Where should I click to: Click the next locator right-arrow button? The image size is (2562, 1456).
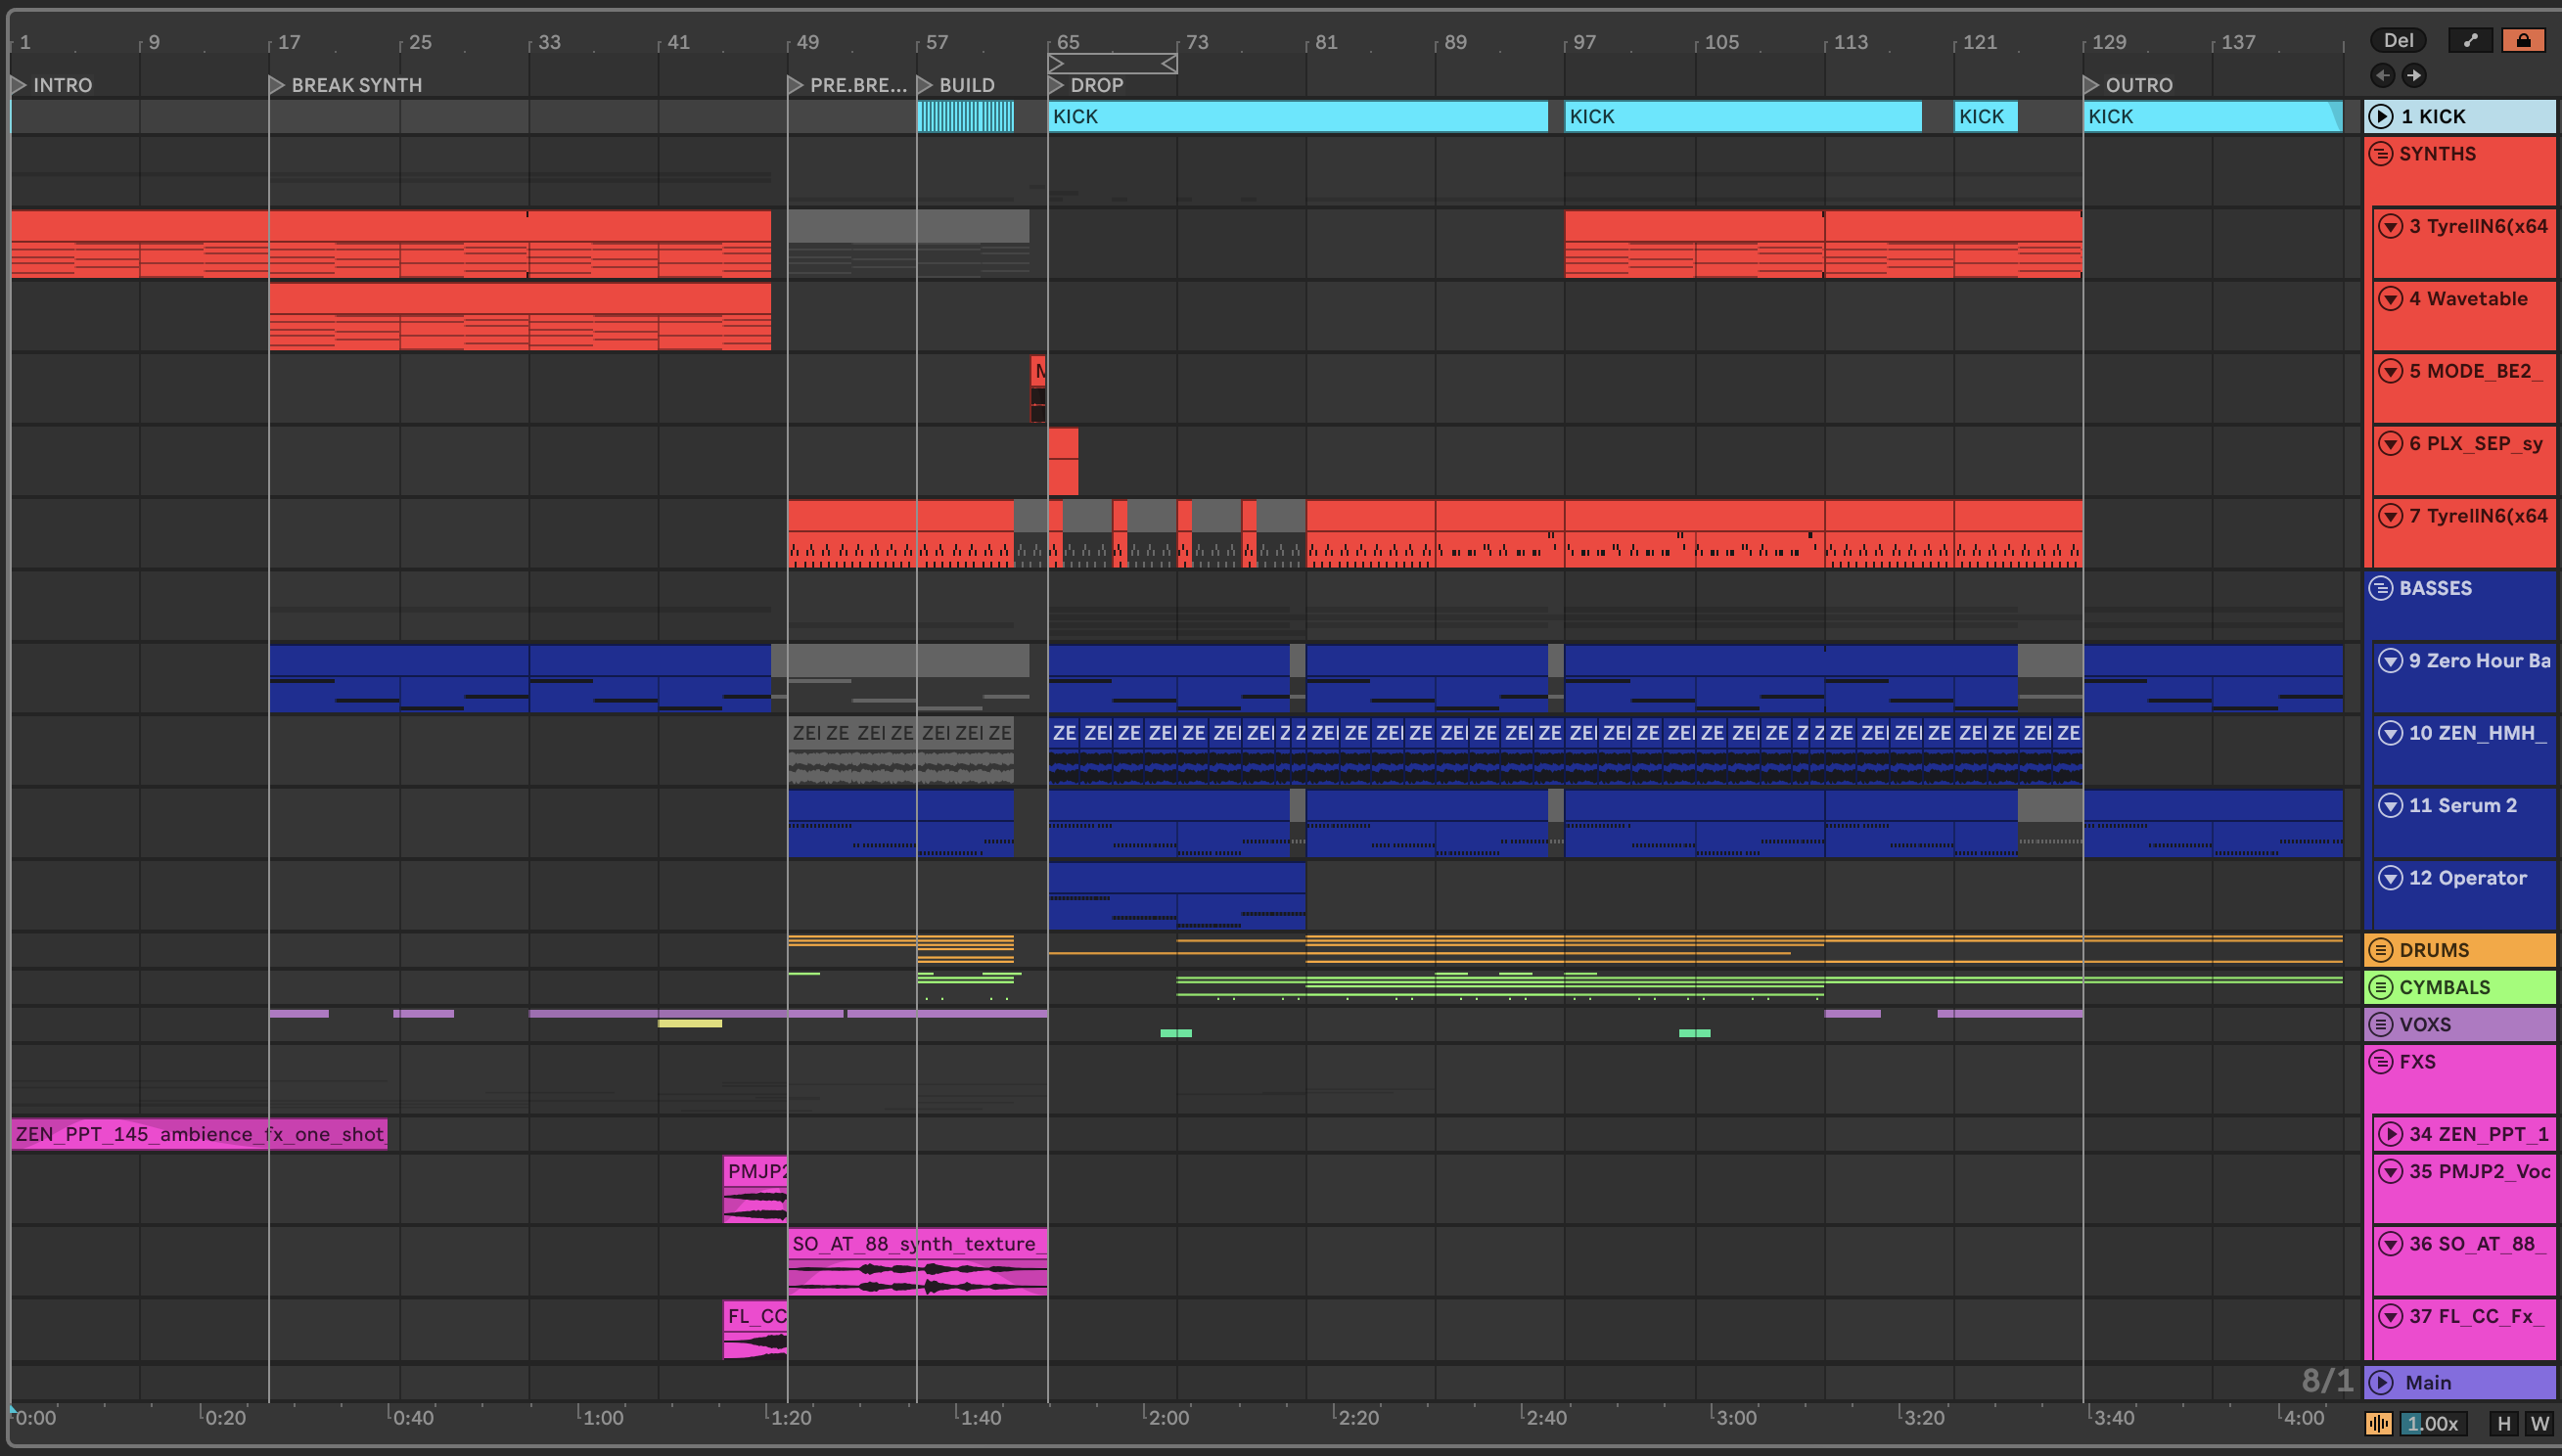[2414, 75]
